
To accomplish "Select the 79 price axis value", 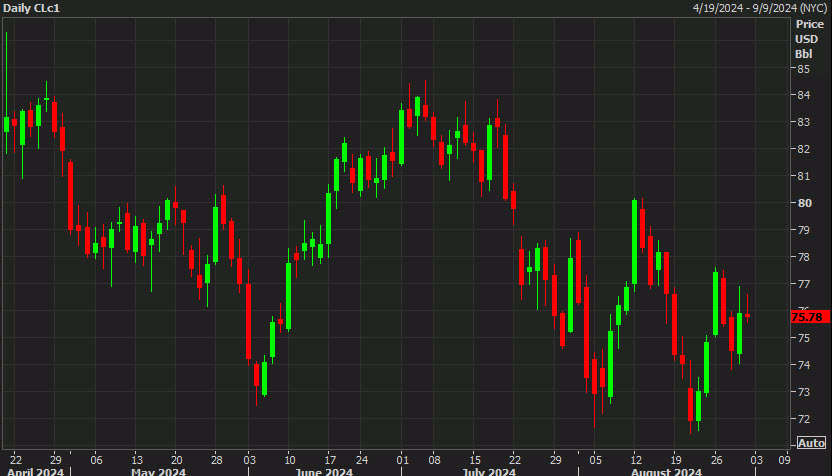I will 803,230.
